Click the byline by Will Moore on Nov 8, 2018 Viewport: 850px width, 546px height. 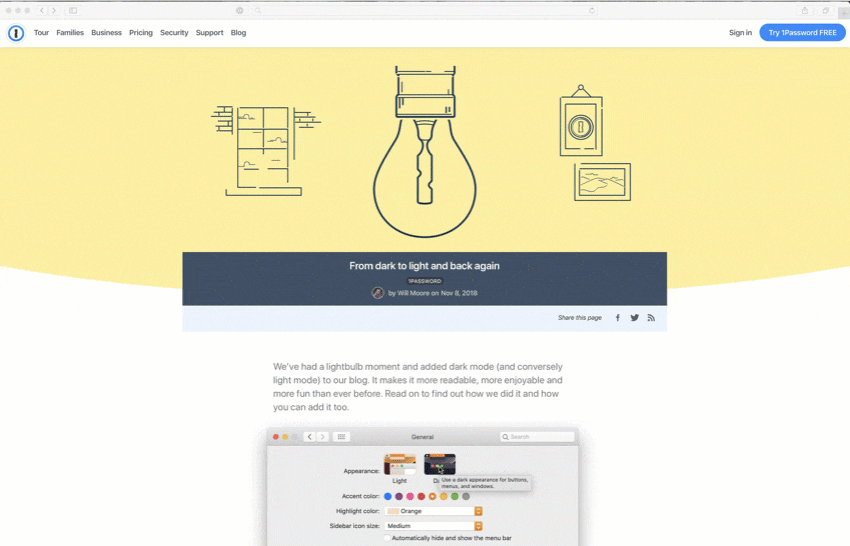point(433,293)
